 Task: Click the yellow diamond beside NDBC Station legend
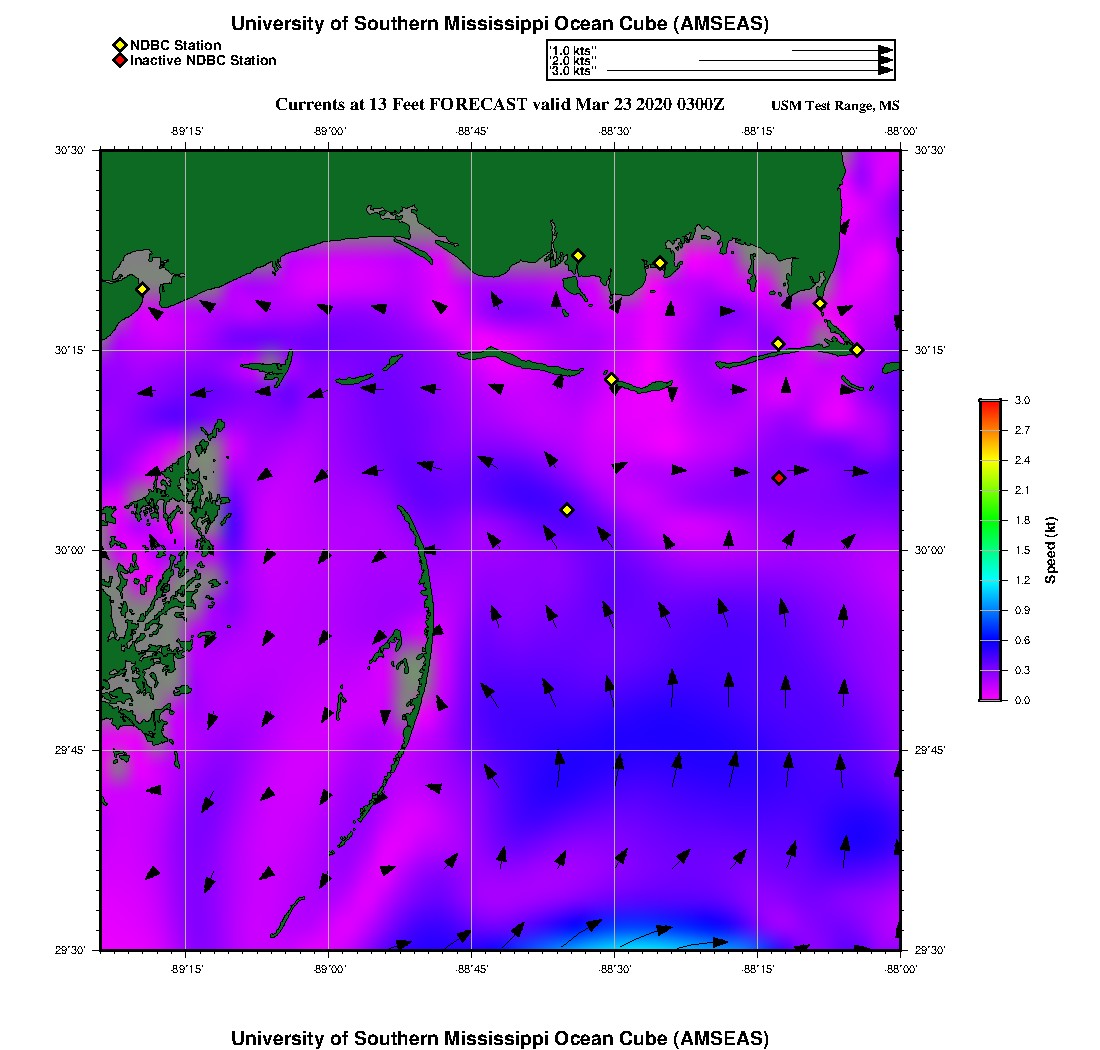coord(120,45)
